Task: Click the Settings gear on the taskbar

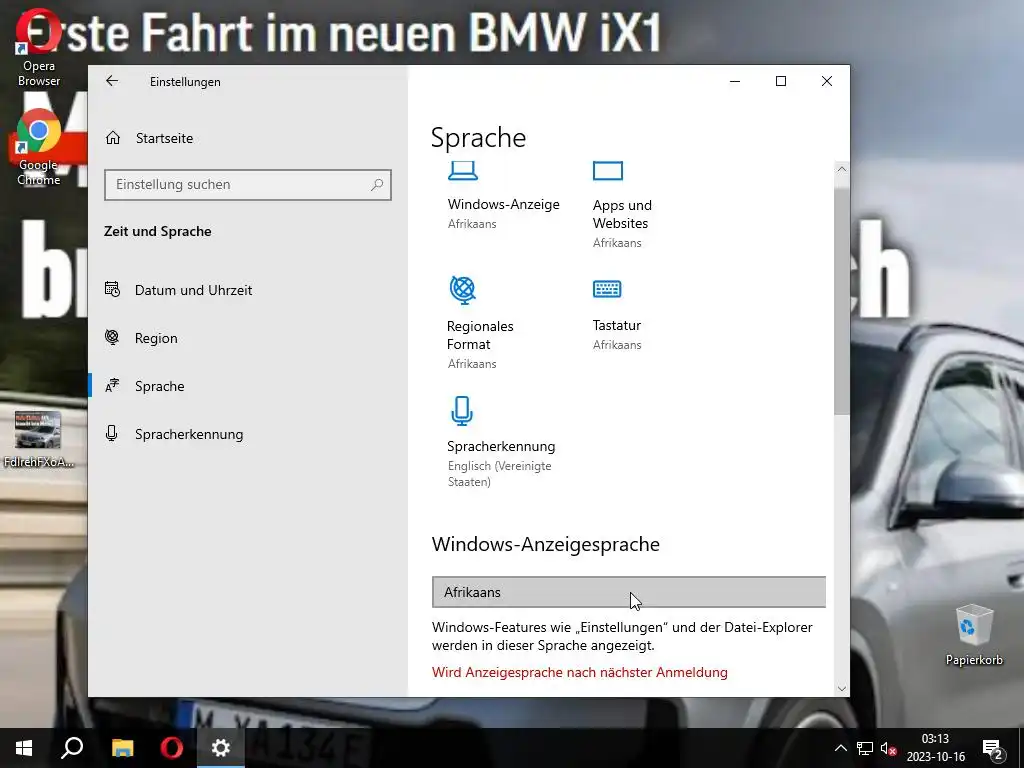Action: (x=221, y=748)
